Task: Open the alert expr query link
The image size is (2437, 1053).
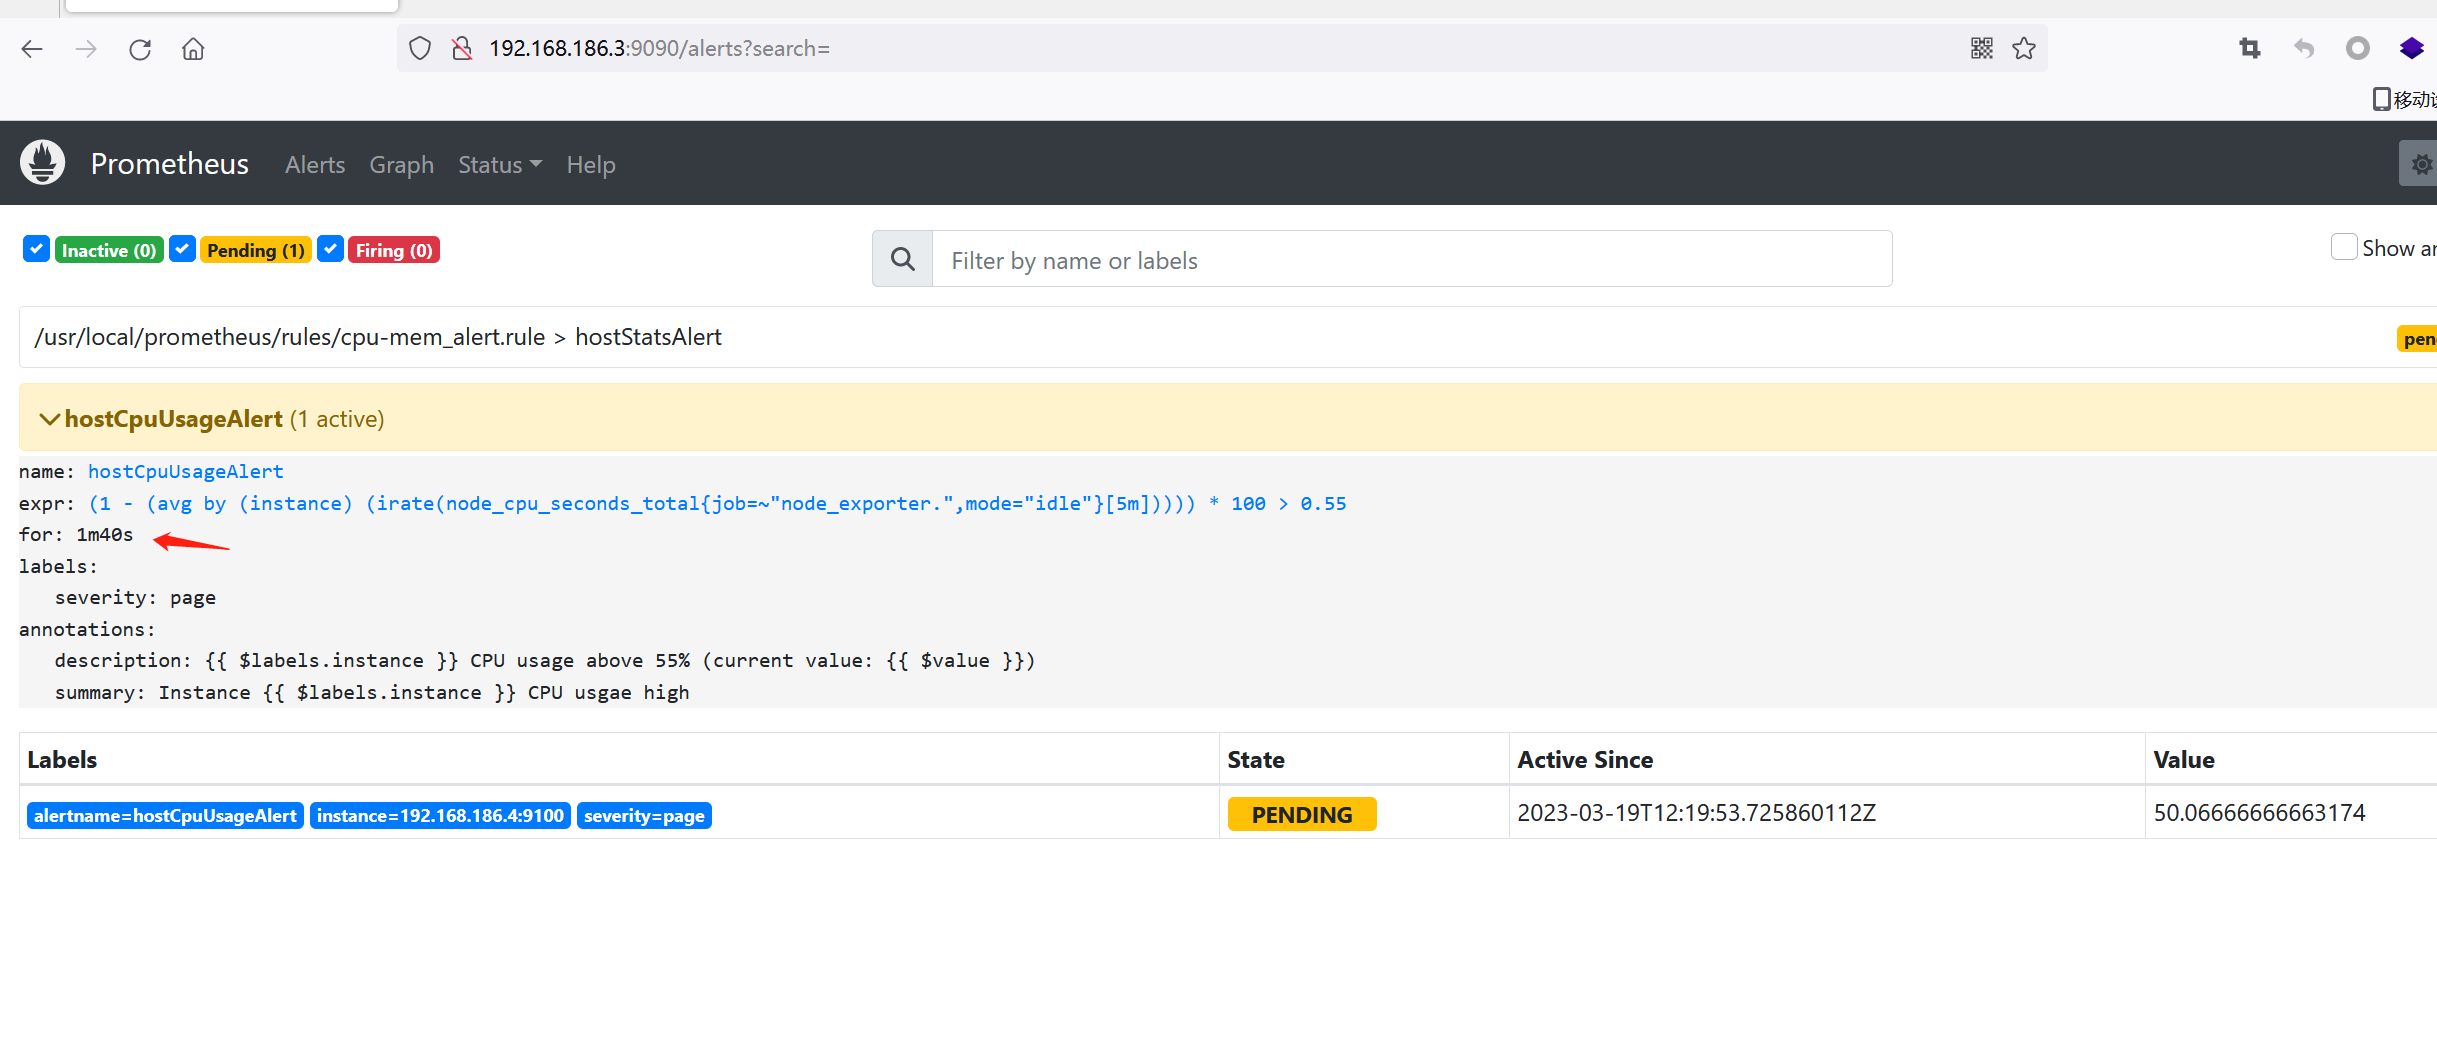Action: click(x=717, y=503)
